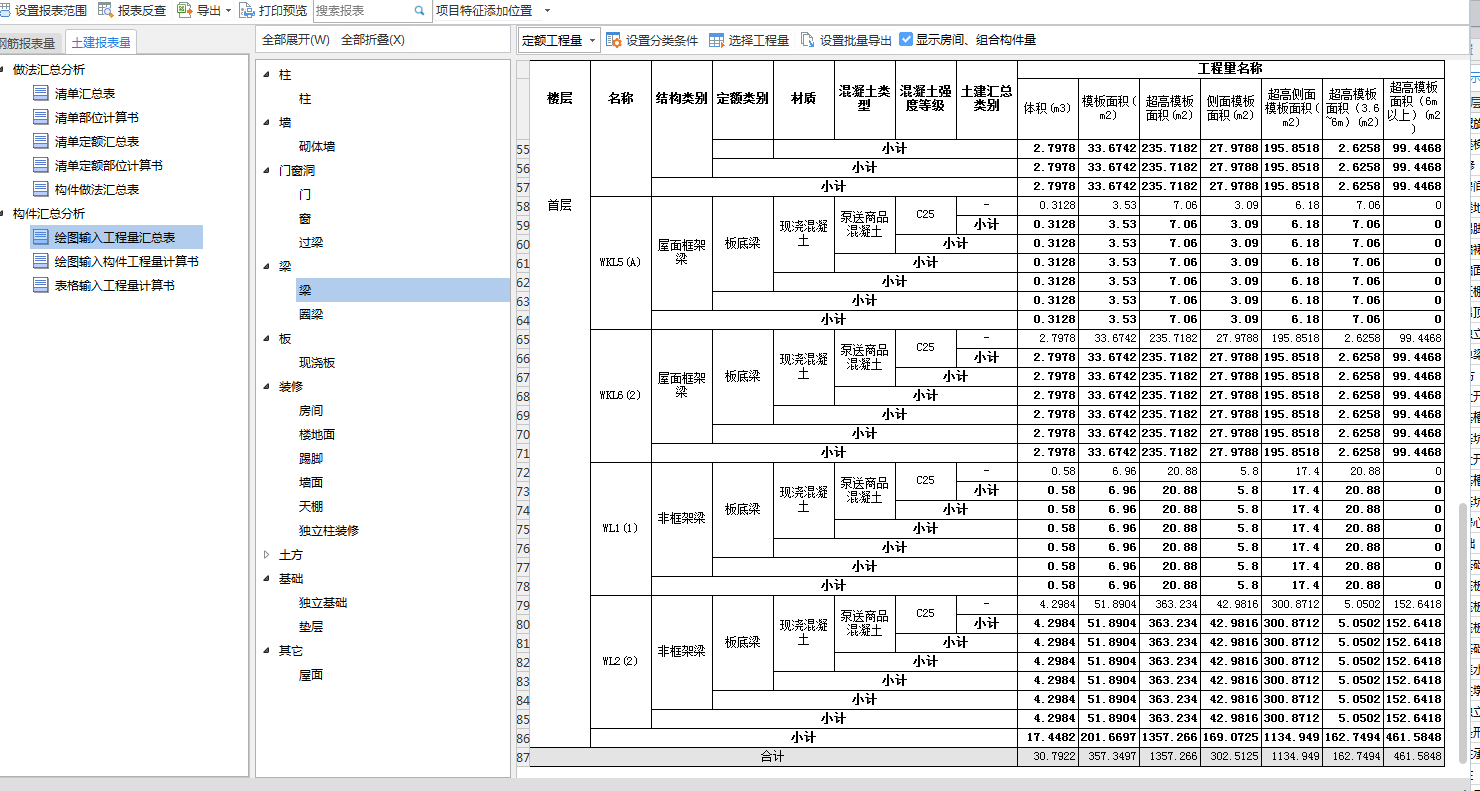1480x791 pixels.
Task: Open the 清单汇总表 report icon
Action: (x=41, y=94)
